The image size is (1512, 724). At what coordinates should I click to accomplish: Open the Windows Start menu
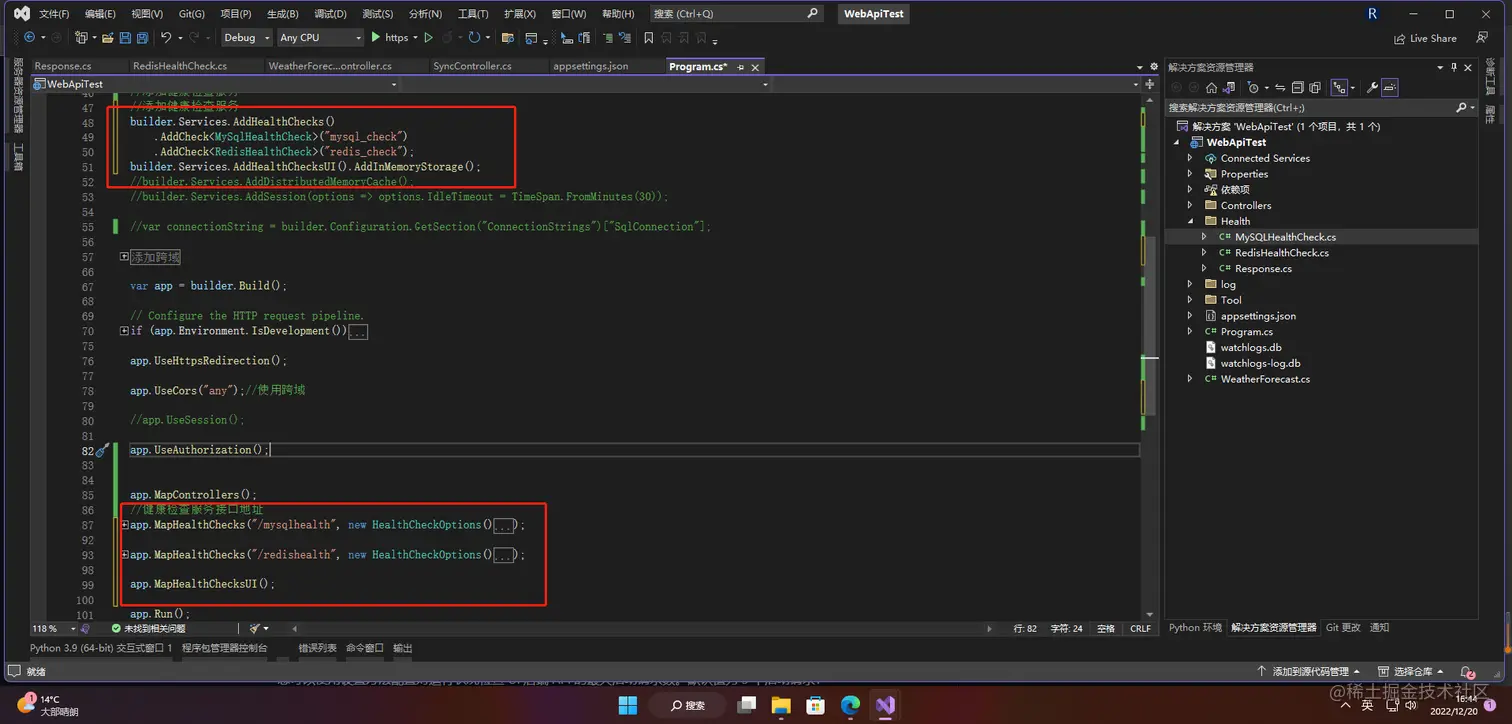pyautogui.click(x=627, y=704)
